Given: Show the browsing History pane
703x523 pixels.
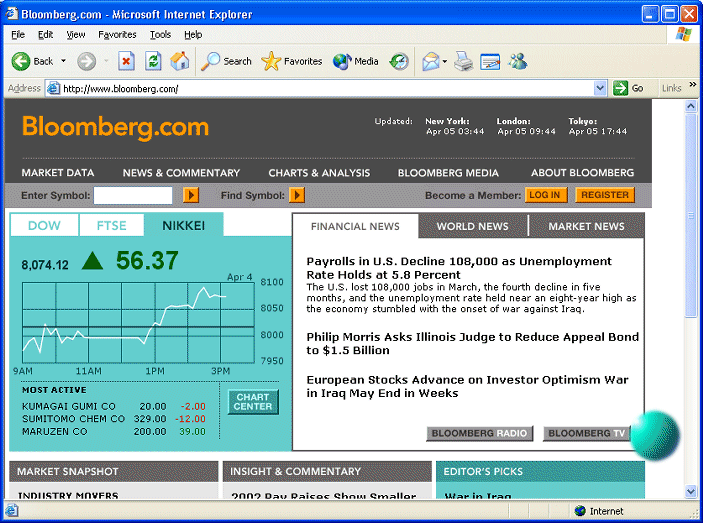Looking at the screenshot, I should point(399,61).
